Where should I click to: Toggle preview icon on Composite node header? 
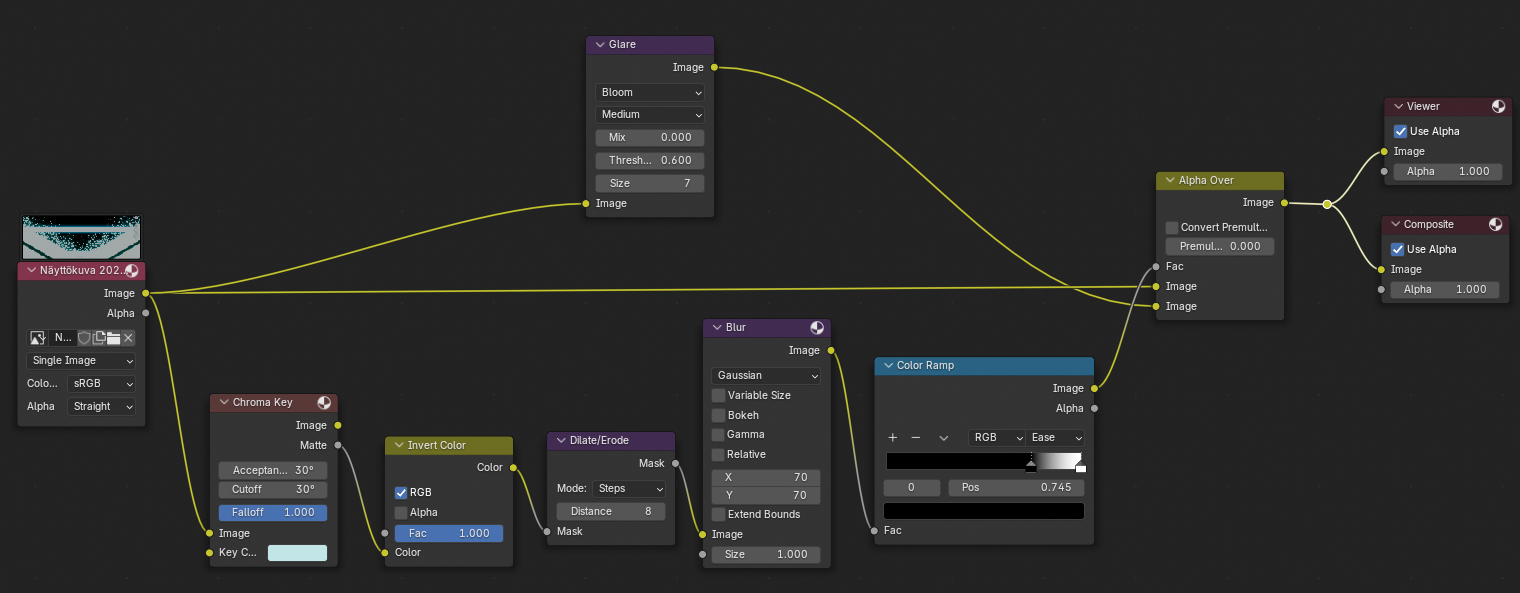click(x=1495, y=224)
